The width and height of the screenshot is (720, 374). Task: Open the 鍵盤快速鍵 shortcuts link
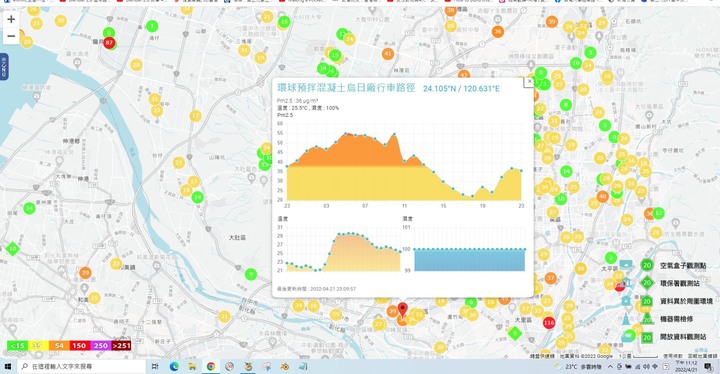[542, 356]
